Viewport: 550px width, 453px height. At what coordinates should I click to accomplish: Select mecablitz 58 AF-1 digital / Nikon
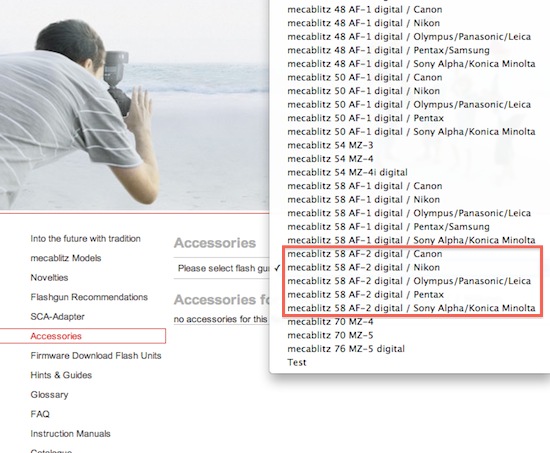(363, 200)
